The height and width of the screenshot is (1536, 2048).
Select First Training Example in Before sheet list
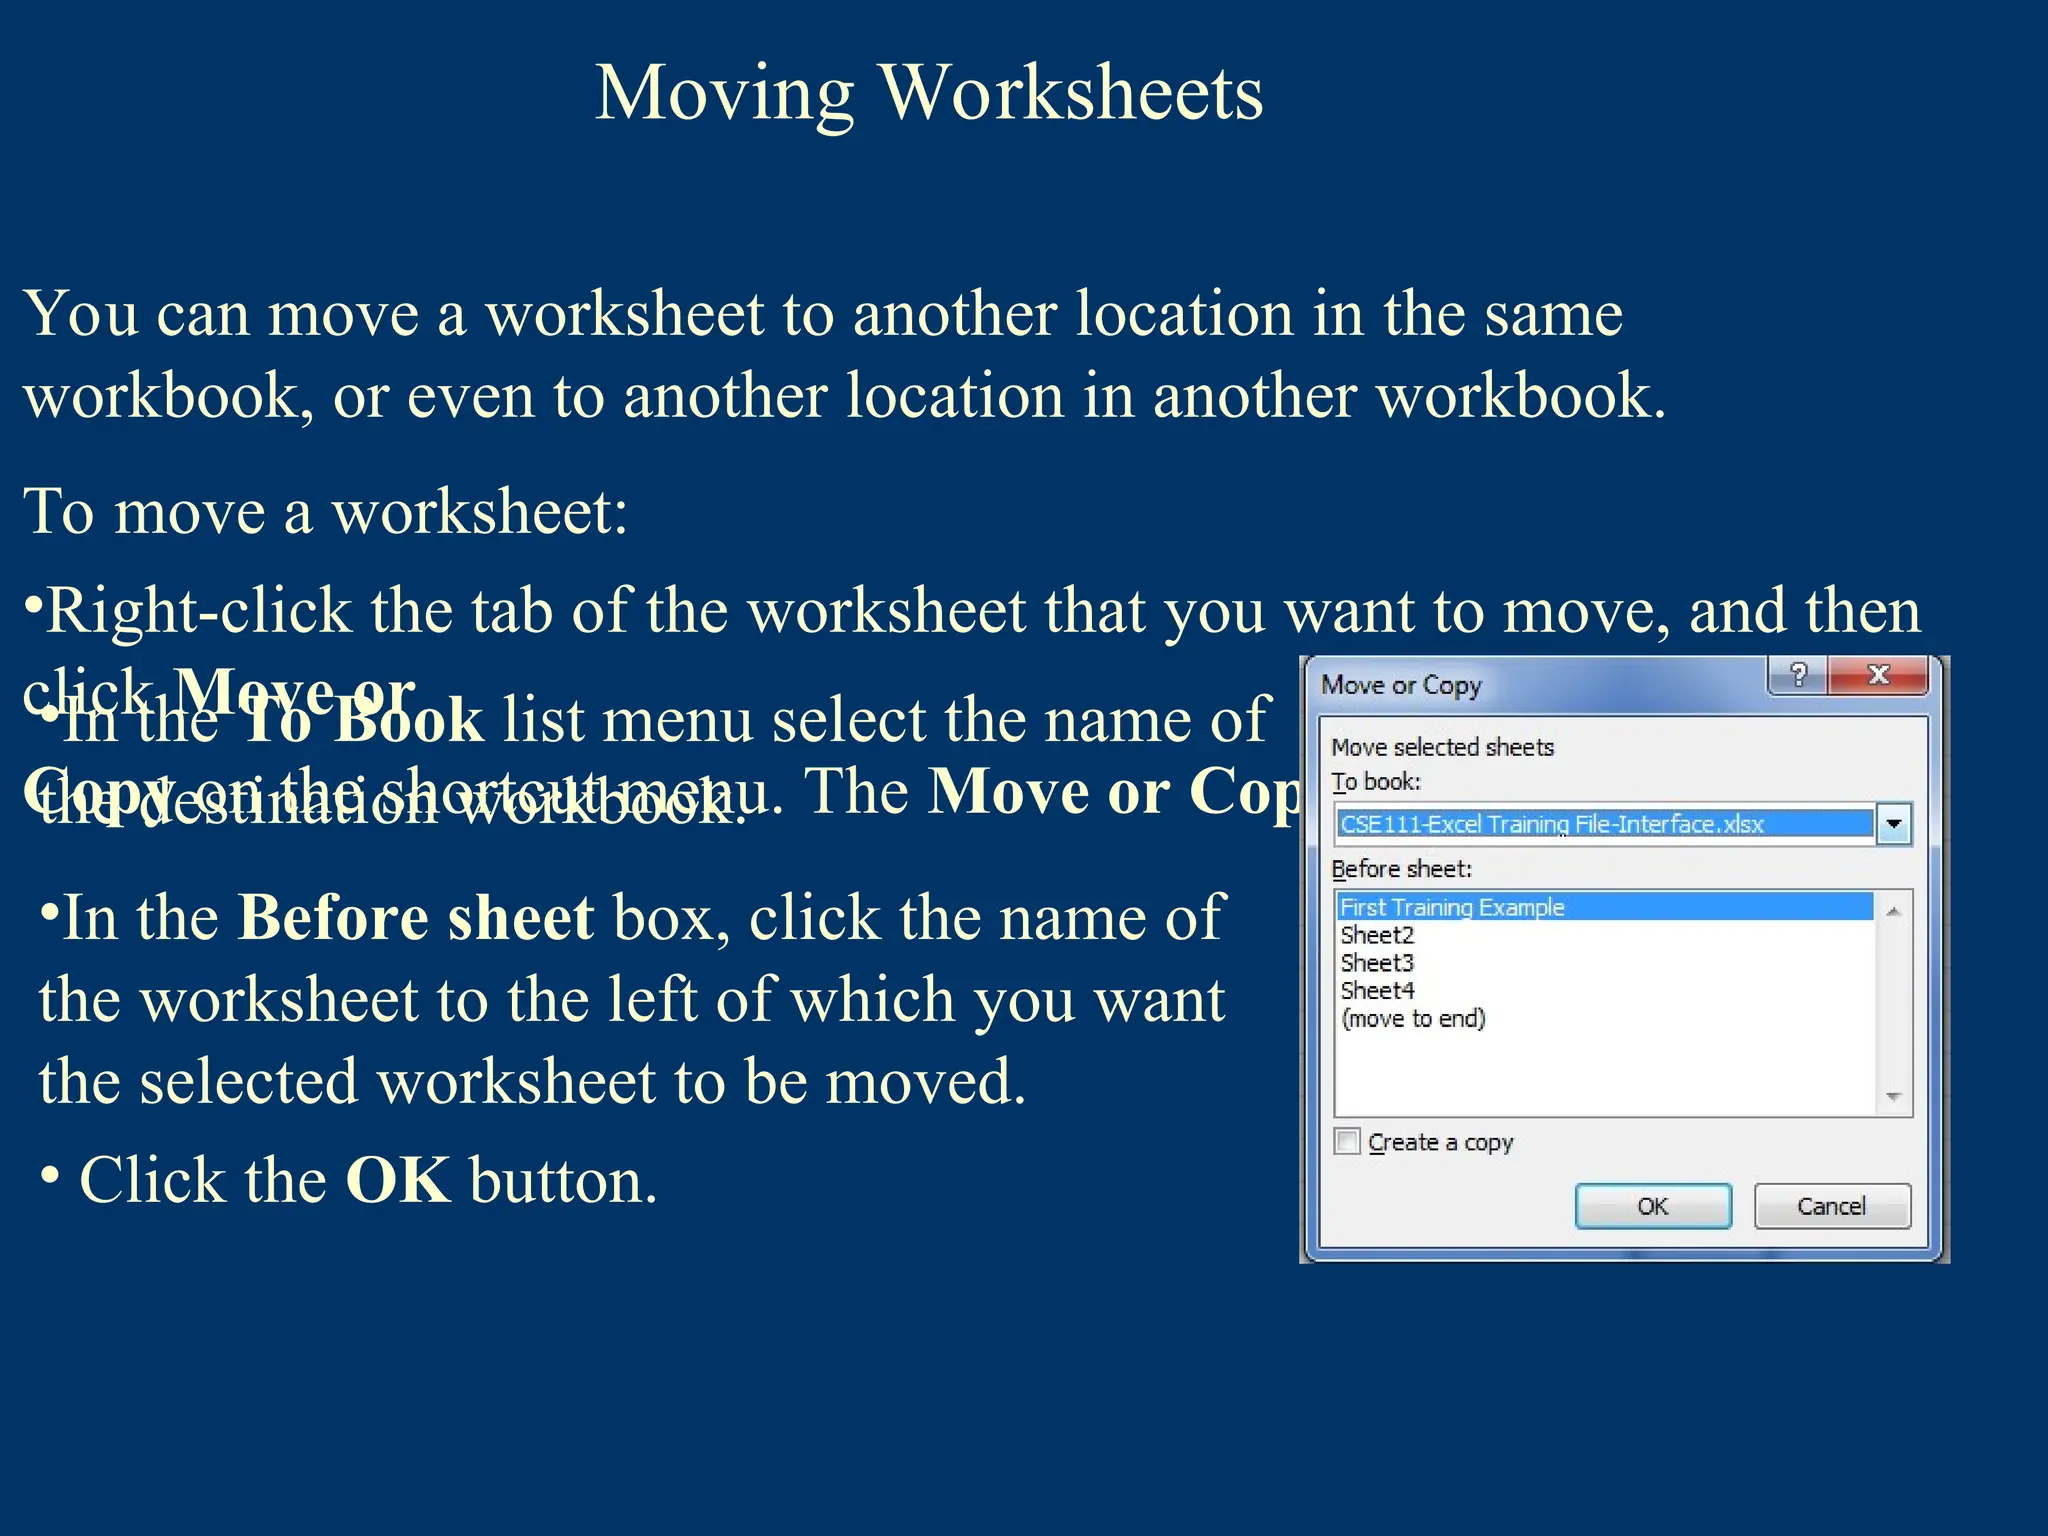pos(1604,907)
